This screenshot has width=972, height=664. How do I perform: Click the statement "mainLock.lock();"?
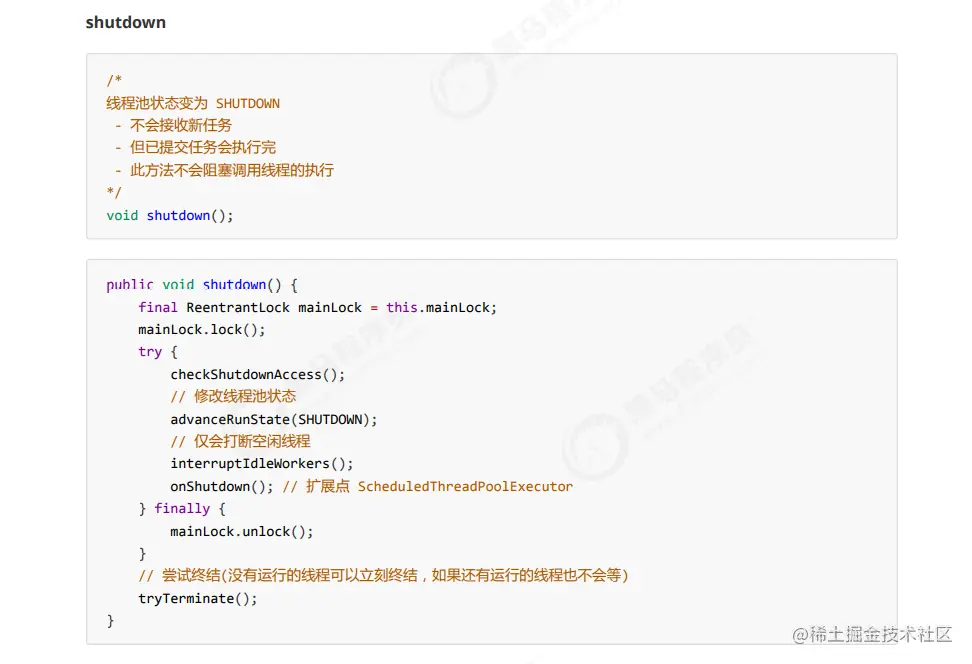tap(201, 330)
